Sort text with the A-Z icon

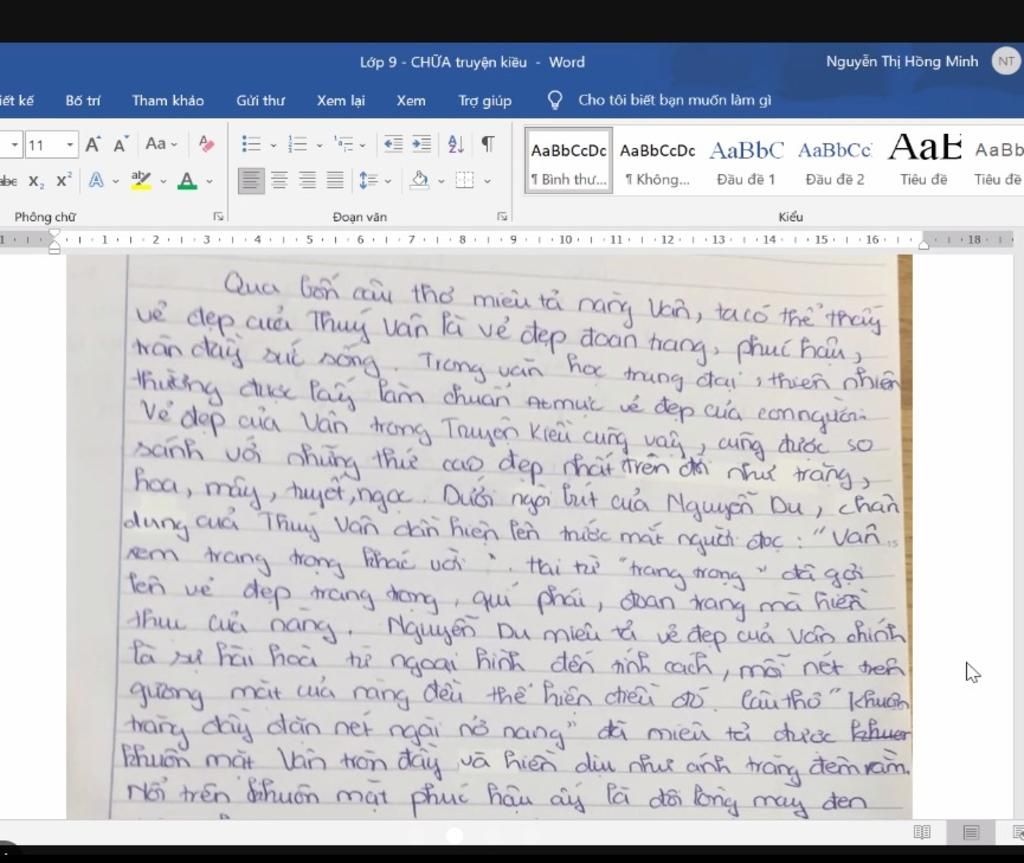tap(456, 144)
